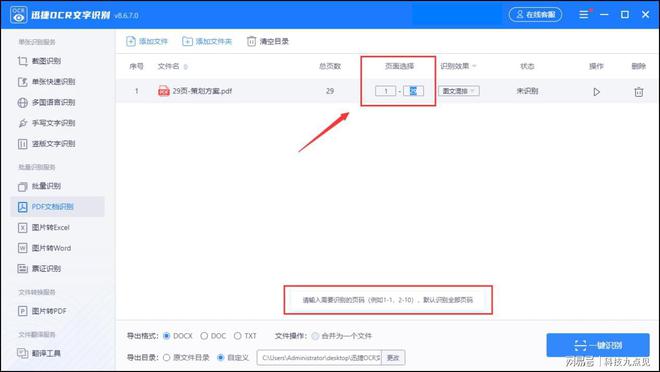The height and width of the screenshot is (372, 660).
Task: Select DOCX export format
Action: (x=167, y=336)
